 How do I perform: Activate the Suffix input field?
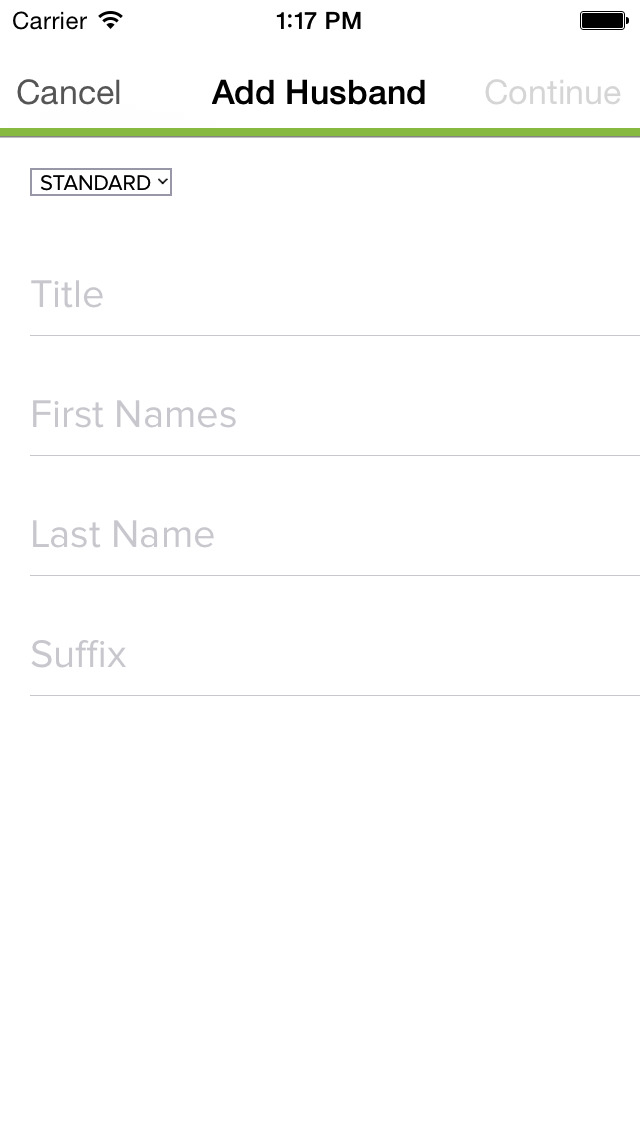pyautogui.click(x=335, y=656)
